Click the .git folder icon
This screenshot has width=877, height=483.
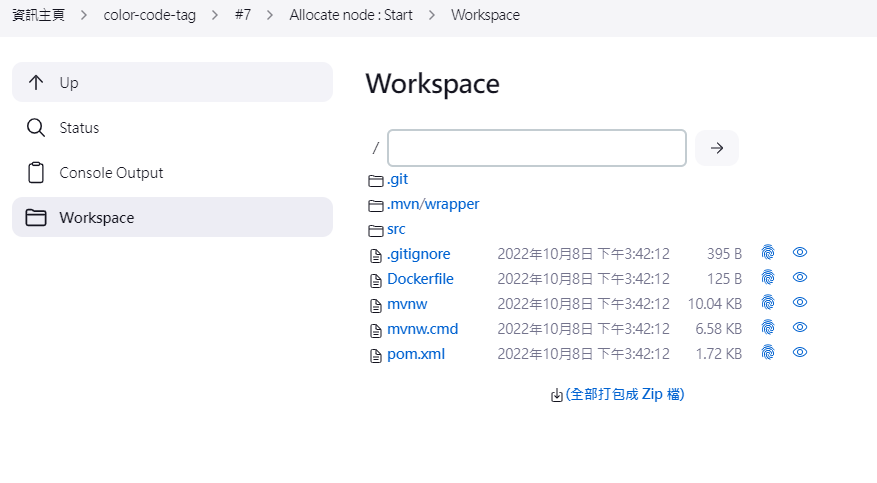376,180
